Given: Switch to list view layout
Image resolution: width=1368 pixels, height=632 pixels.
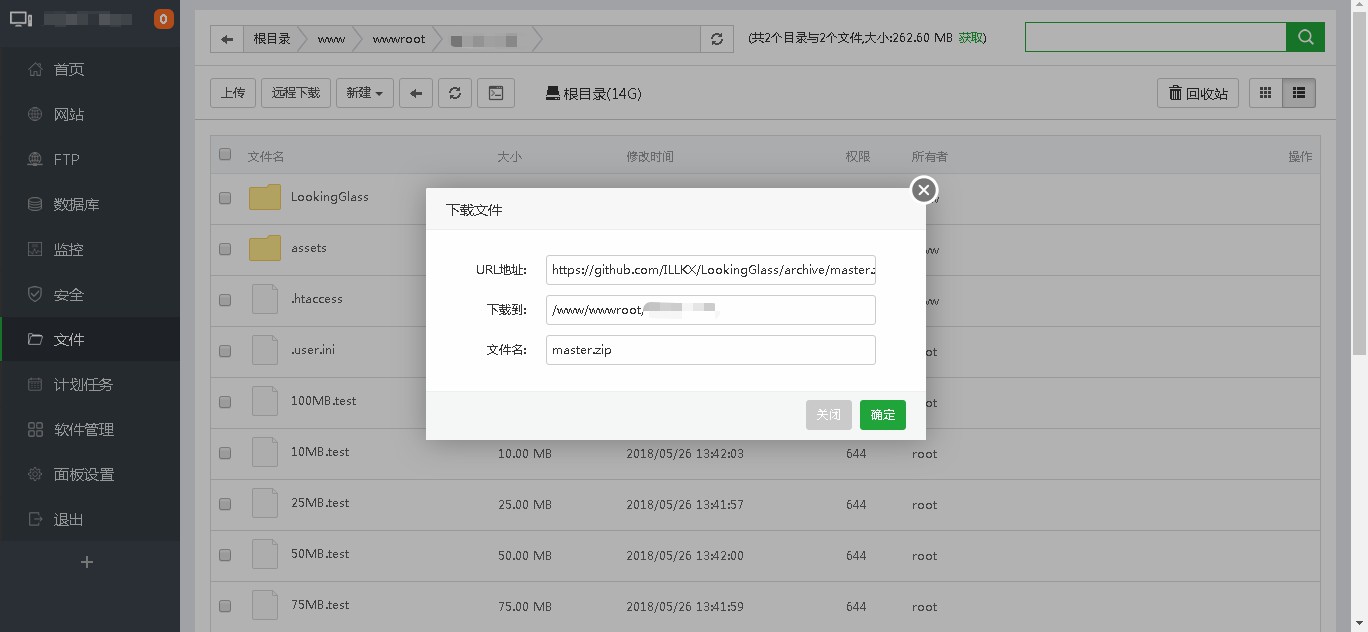Looking at the screenshot, I should click(1299, 93).
